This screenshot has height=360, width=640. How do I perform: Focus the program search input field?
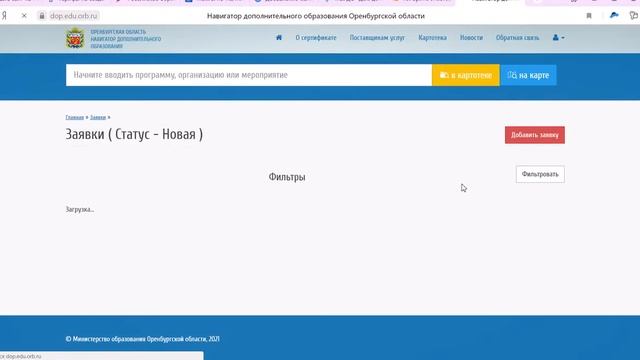click(x=249, y=75)
